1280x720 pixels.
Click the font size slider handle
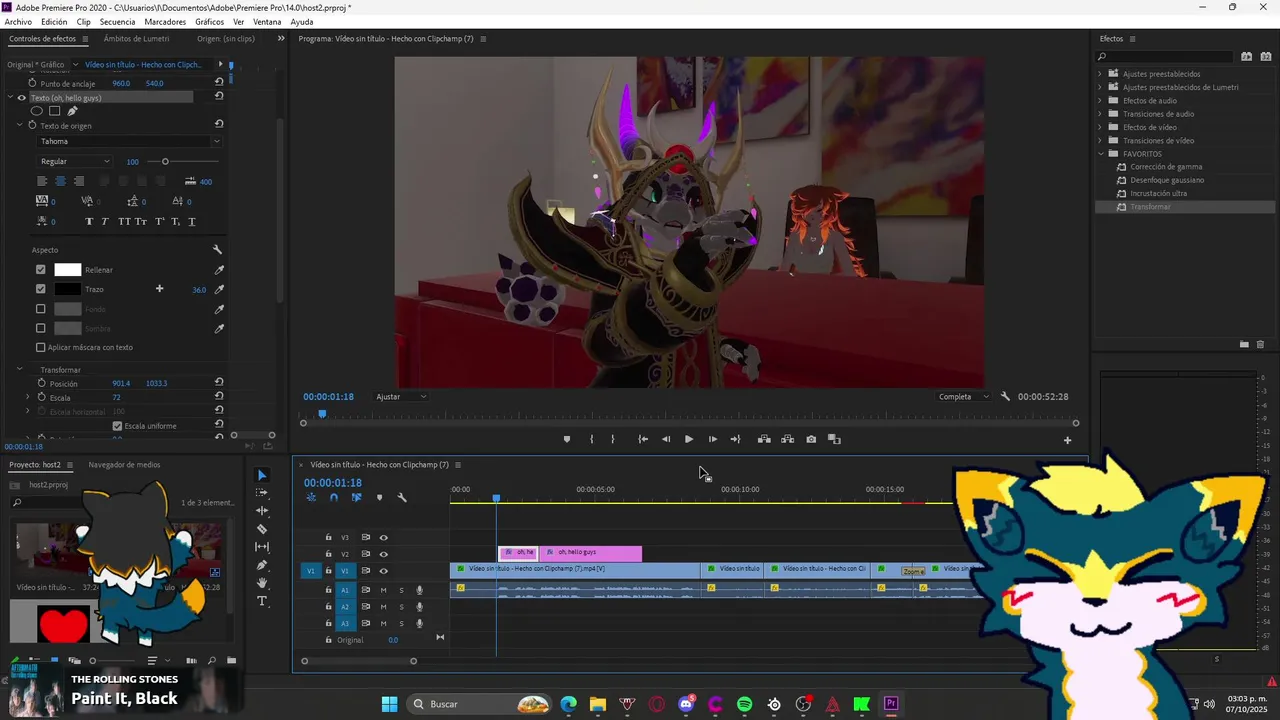(165, 161)
